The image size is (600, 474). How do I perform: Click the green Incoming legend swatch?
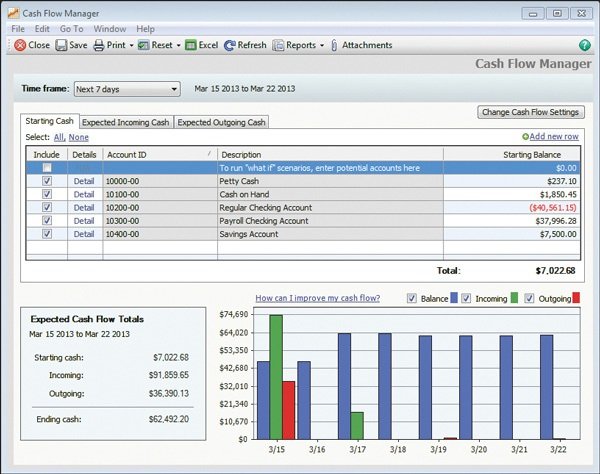click(x=514, y=297)
